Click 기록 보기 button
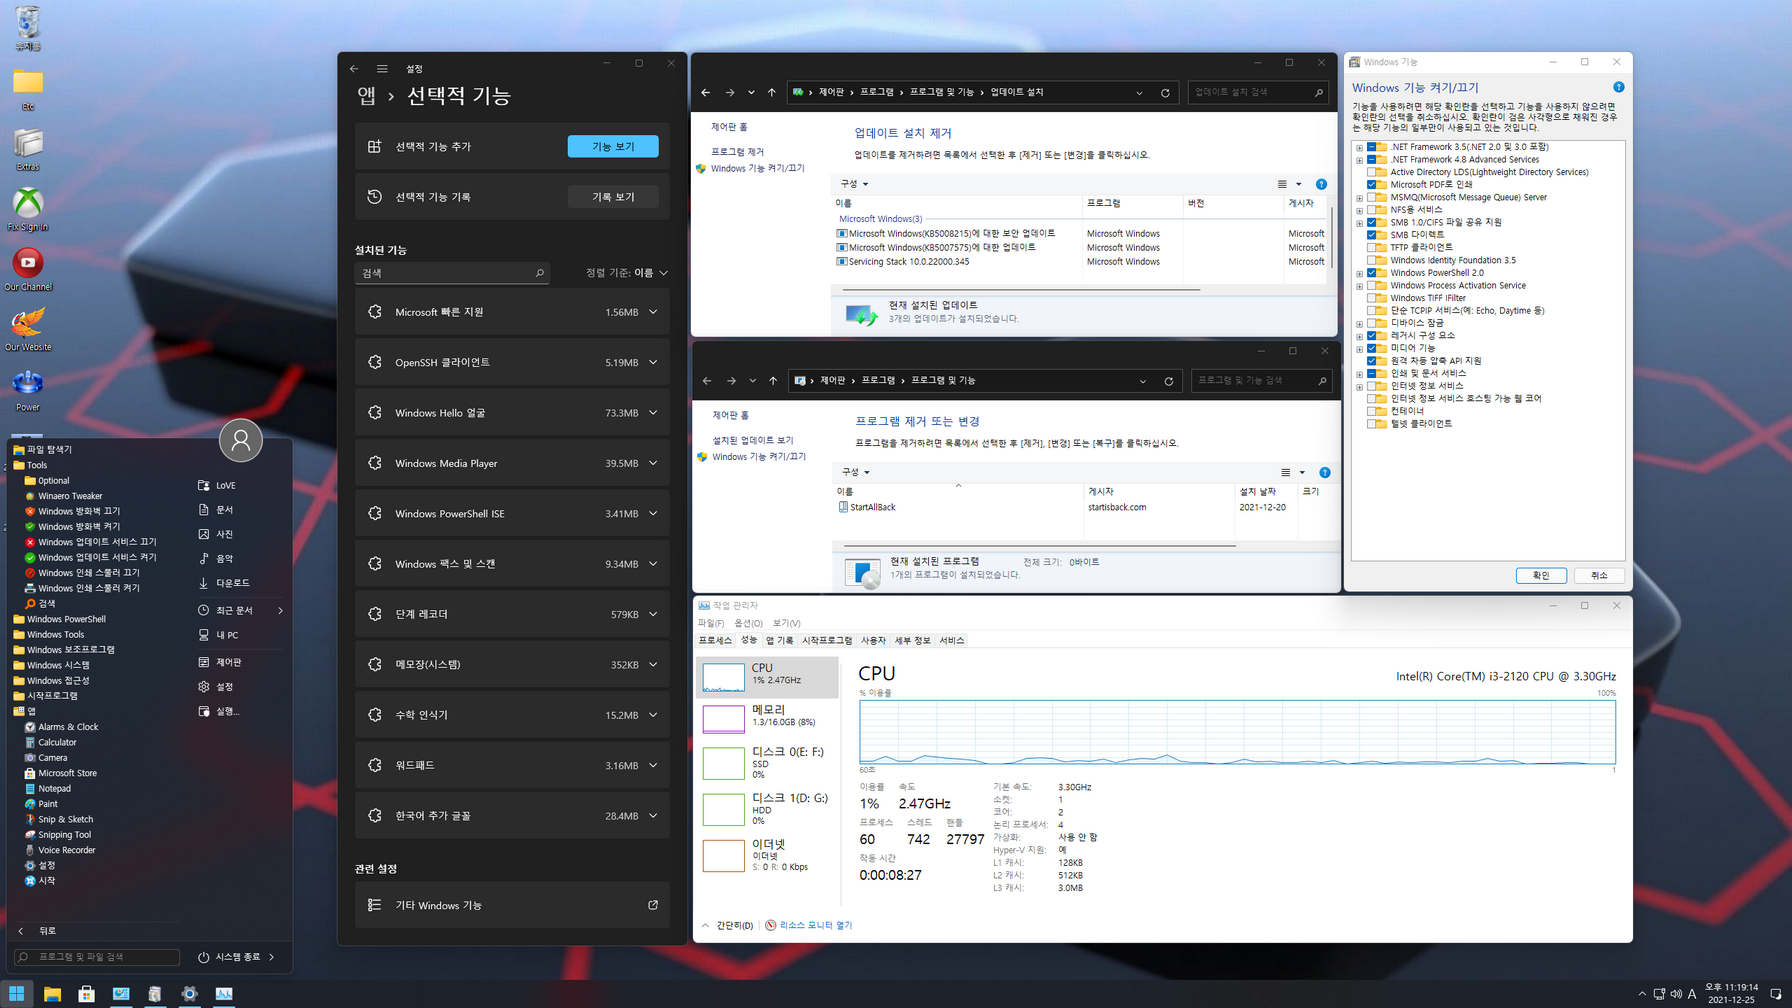This screenshot has width=1792, height=1008. point(613,197)
